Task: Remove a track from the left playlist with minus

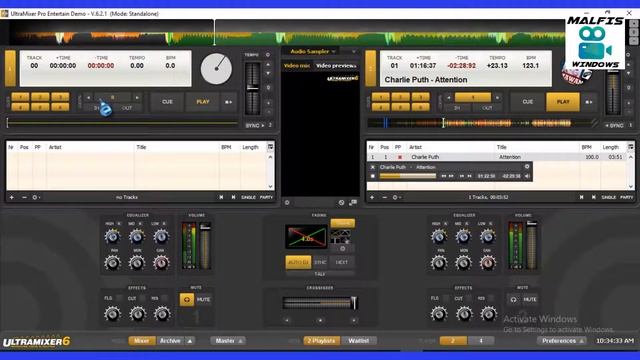Action: tap(24, 197)
